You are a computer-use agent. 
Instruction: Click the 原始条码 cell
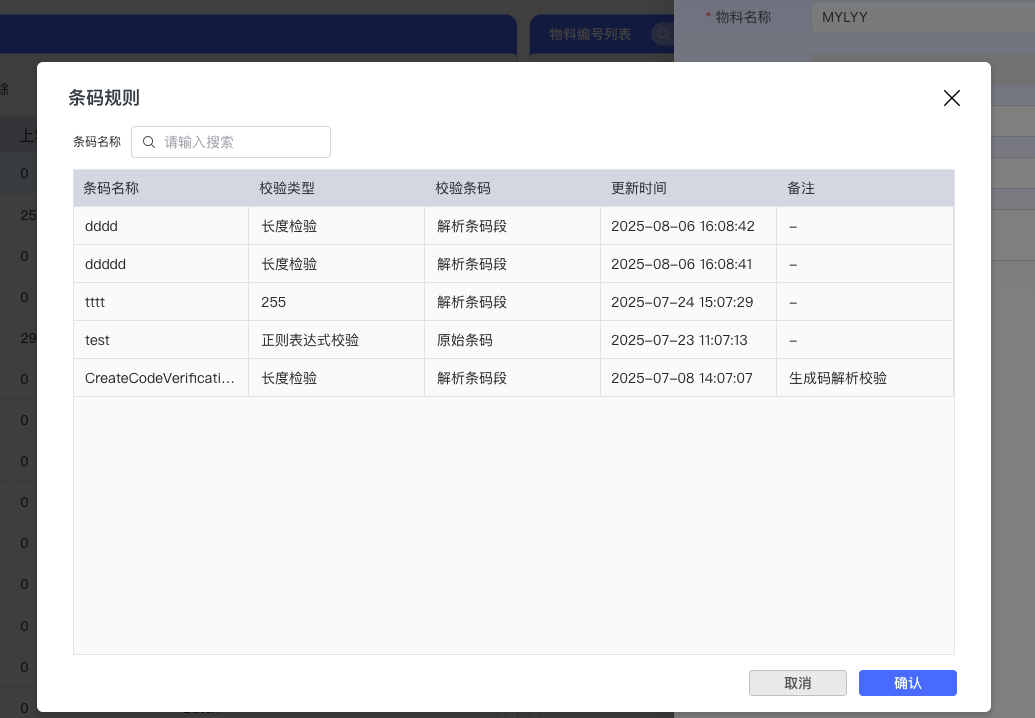pos(465,340)
